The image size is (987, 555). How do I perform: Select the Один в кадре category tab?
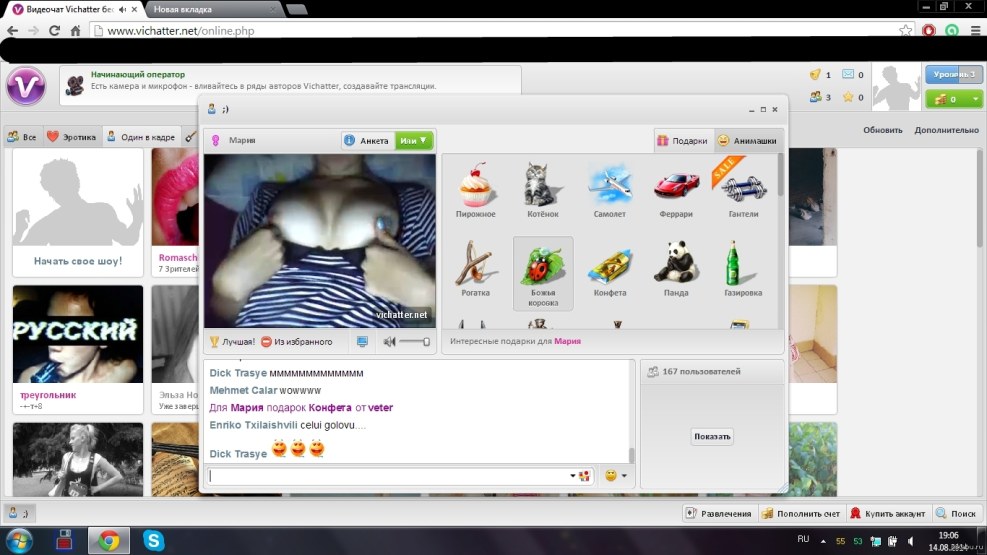[x=141, y=137]
